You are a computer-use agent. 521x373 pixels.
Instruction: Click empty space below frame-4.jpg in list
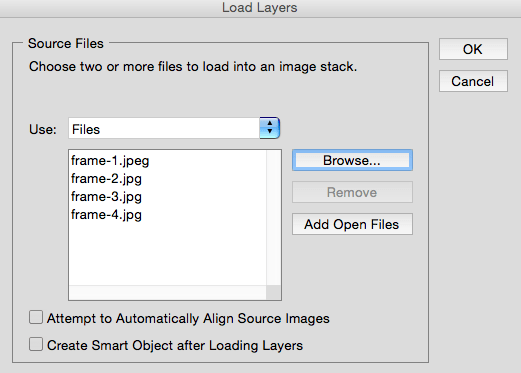click(168, 253)
